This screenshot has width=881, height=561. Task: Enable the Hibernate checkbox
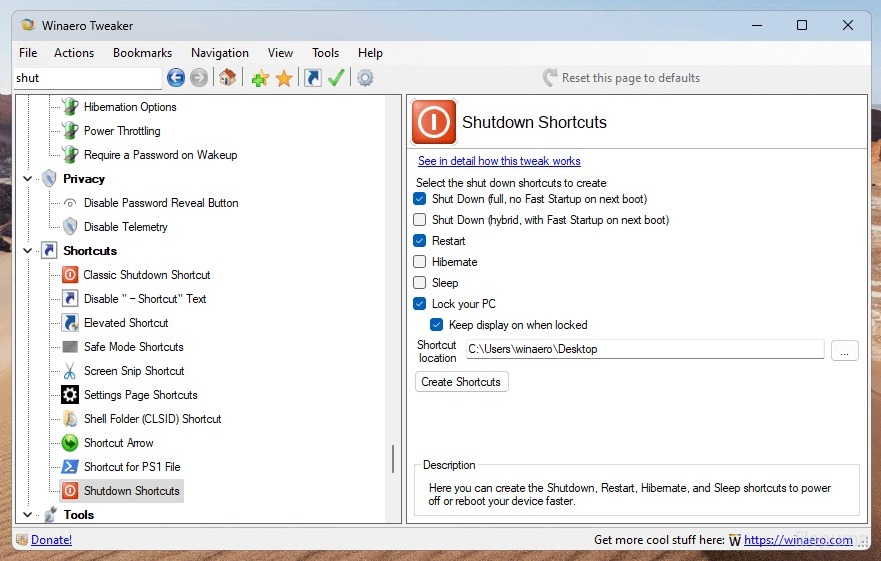(x=420, y=262)
